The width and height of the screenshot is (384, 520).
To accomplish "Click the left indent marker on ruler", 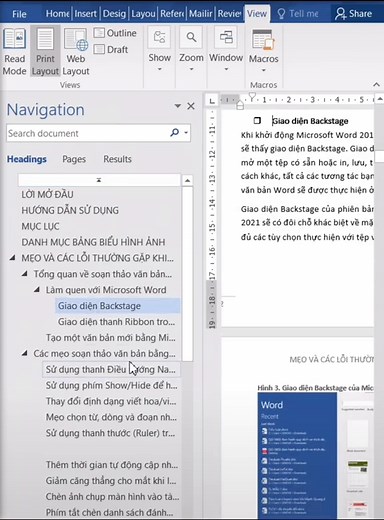I will (240, 106).
